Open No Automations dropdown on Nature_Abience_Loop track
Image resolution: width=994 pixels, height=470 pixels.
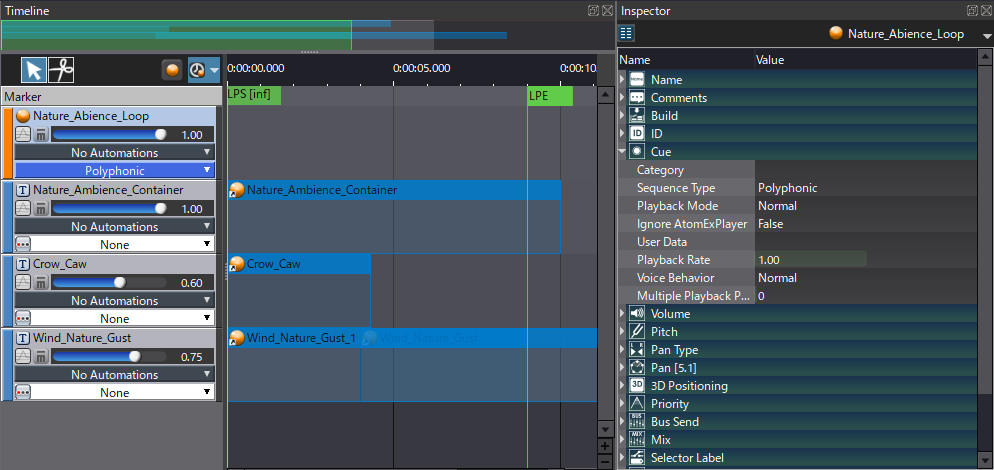(115, 153)
